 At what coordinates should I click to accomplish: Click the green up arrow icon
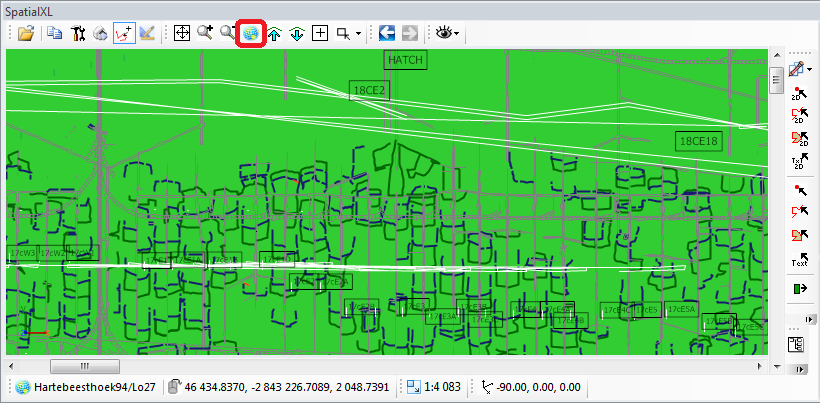274,33
